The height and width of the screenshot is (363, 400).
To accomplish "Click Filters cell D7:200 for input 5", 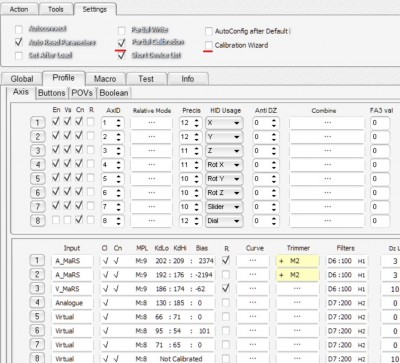I will click(x=346, y=317).
